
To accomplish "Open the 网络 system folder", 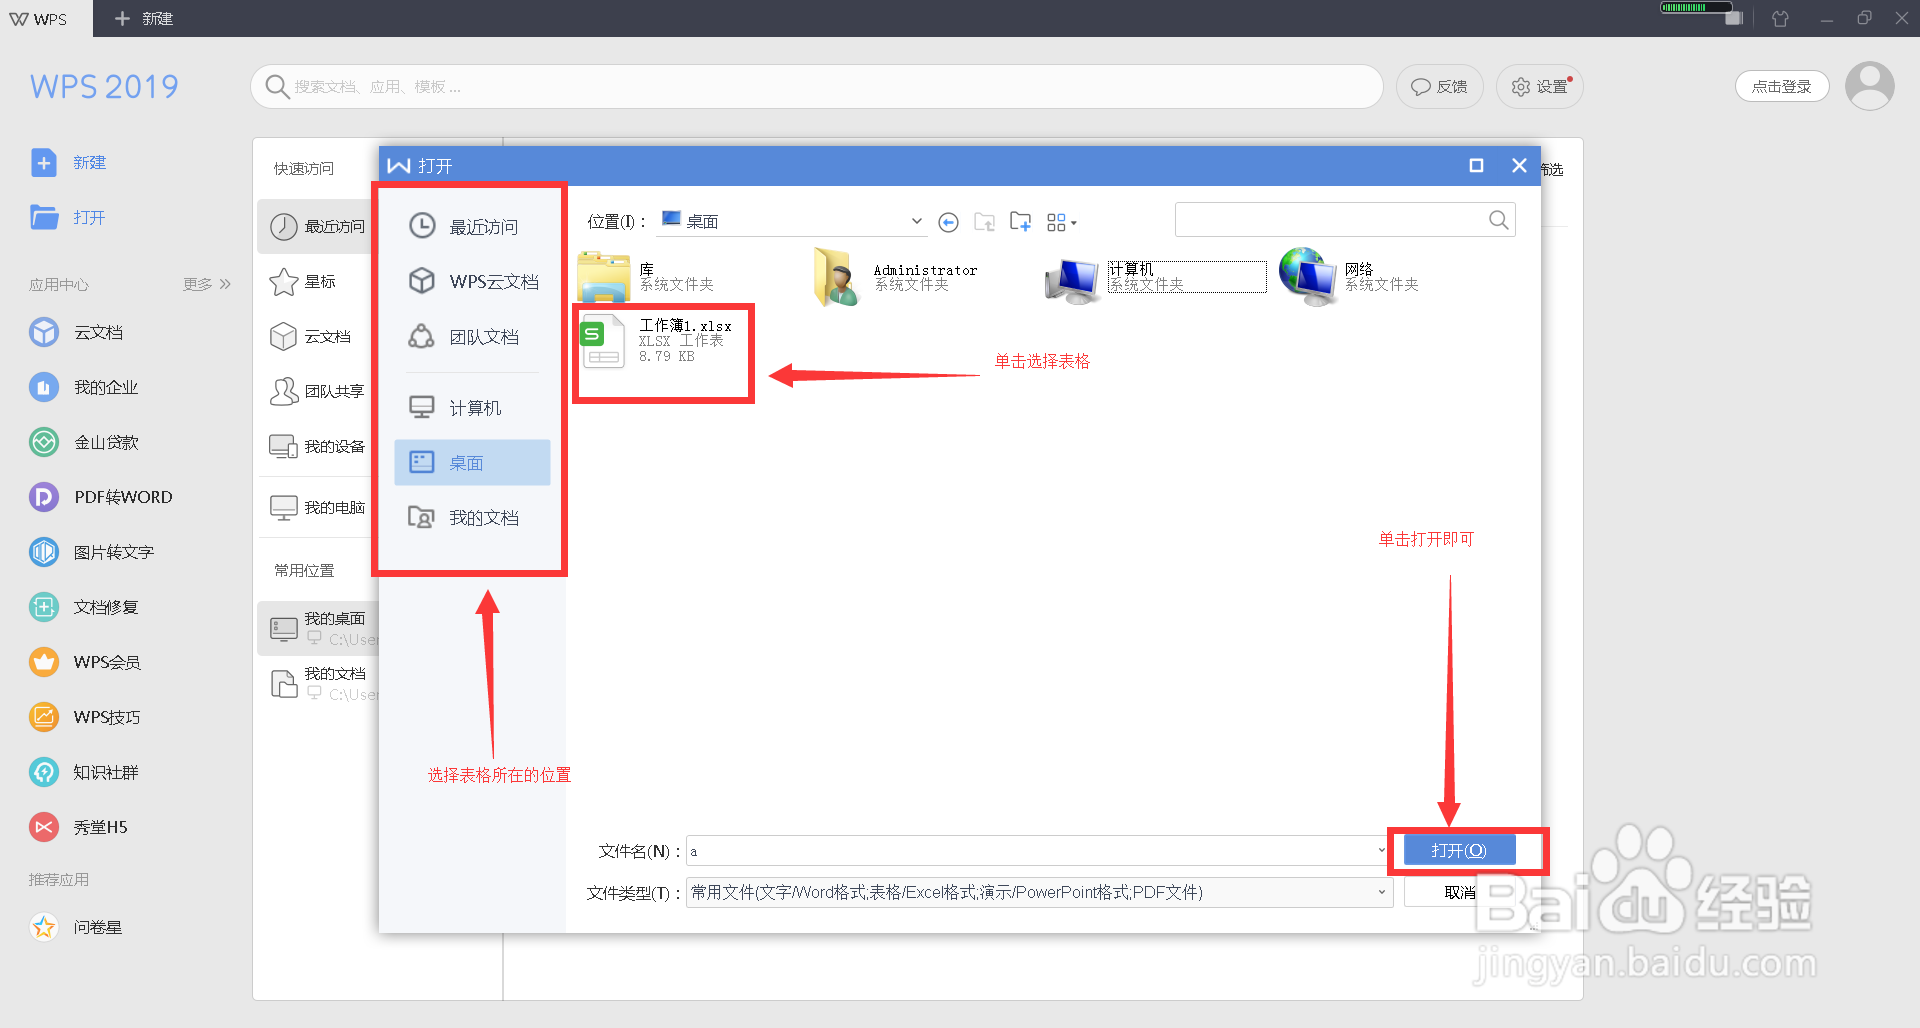I will tap(1350, 277).
